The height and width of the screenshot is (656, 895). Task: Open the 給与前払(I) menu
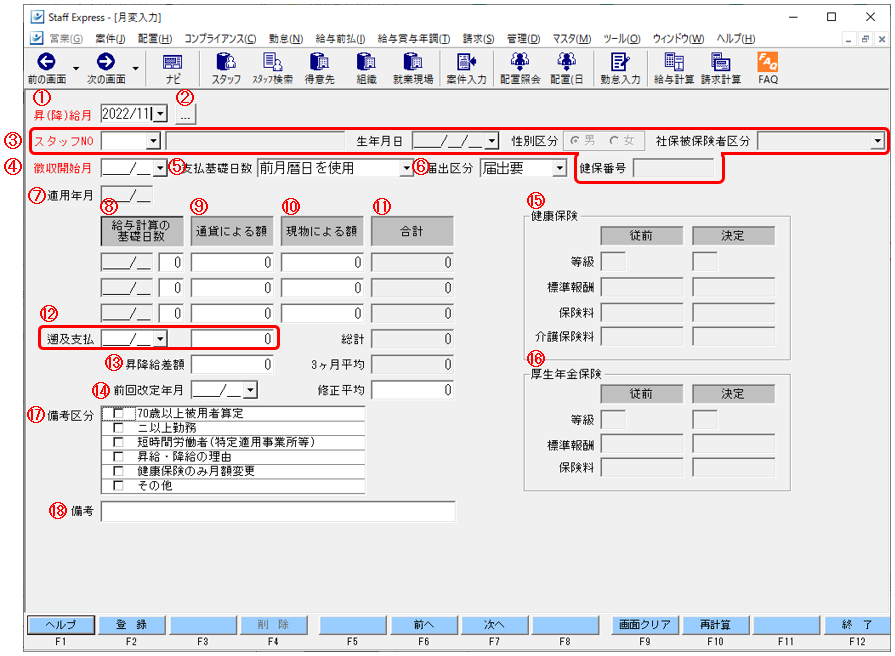(340, 39)
